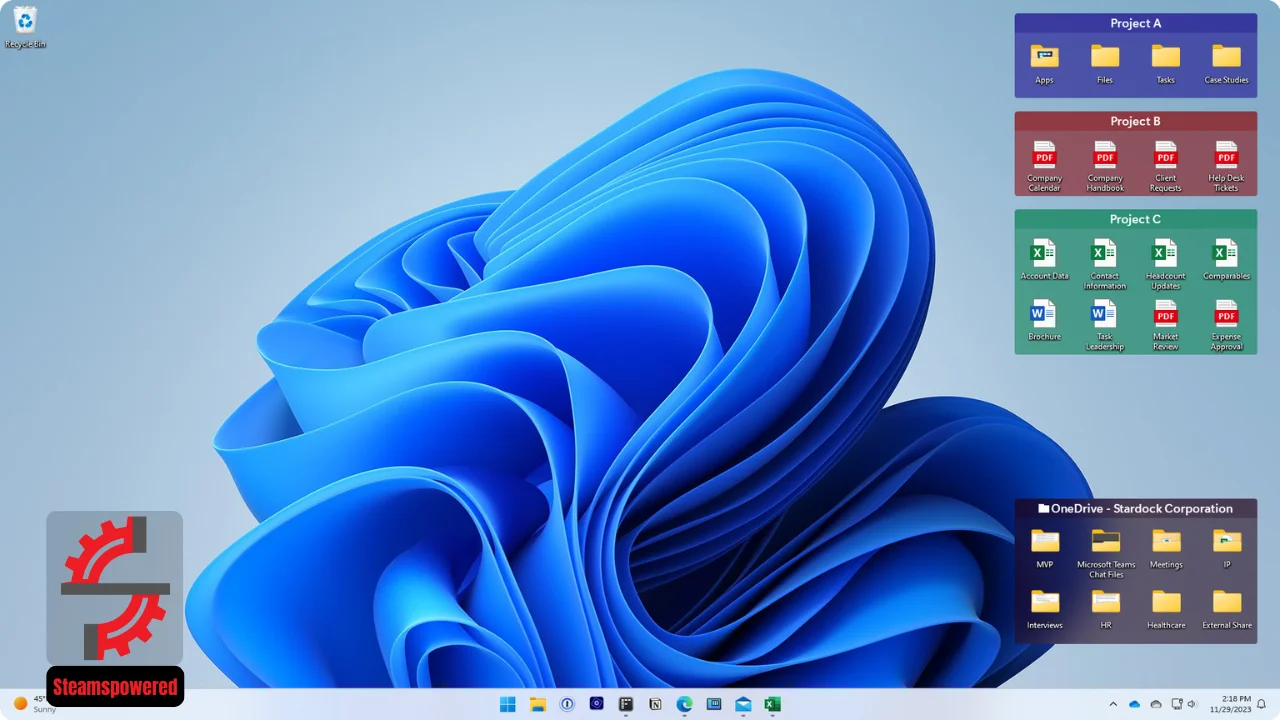Open Excel from the taskbar
The height and width of the screenshot is (720, 1280).
point(772,704)
